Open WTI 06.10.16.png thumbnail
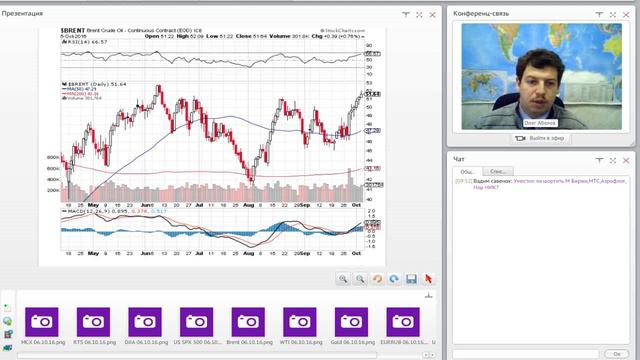Viewport: 640px width, 360px height. (300, 322)
